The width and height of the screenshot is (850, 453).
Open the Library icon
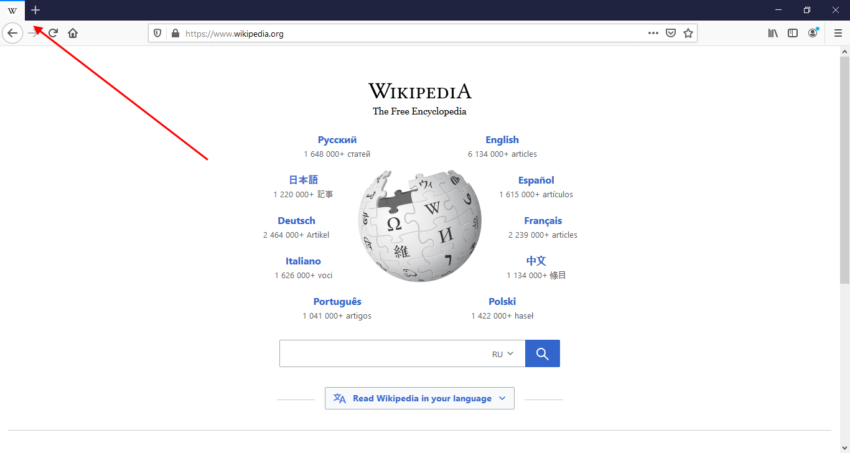click(773, 33)
